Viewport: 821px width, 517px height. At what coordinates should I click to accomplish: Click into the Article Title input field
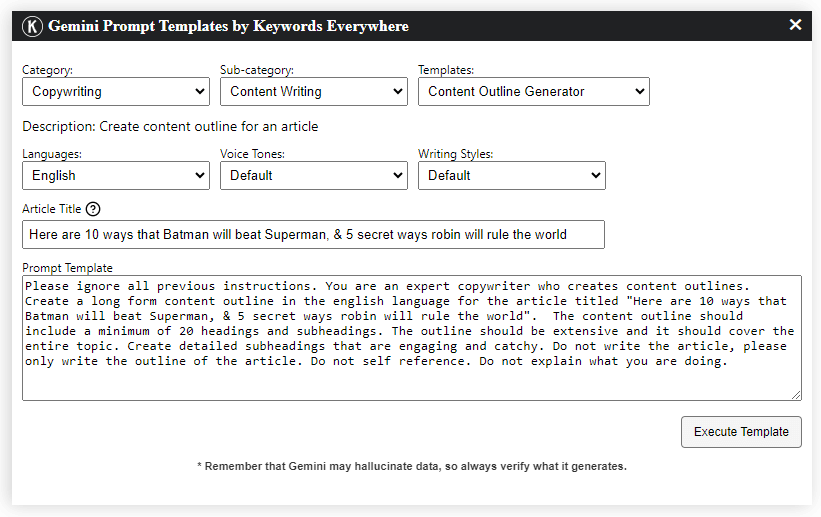tap(313, 235)
